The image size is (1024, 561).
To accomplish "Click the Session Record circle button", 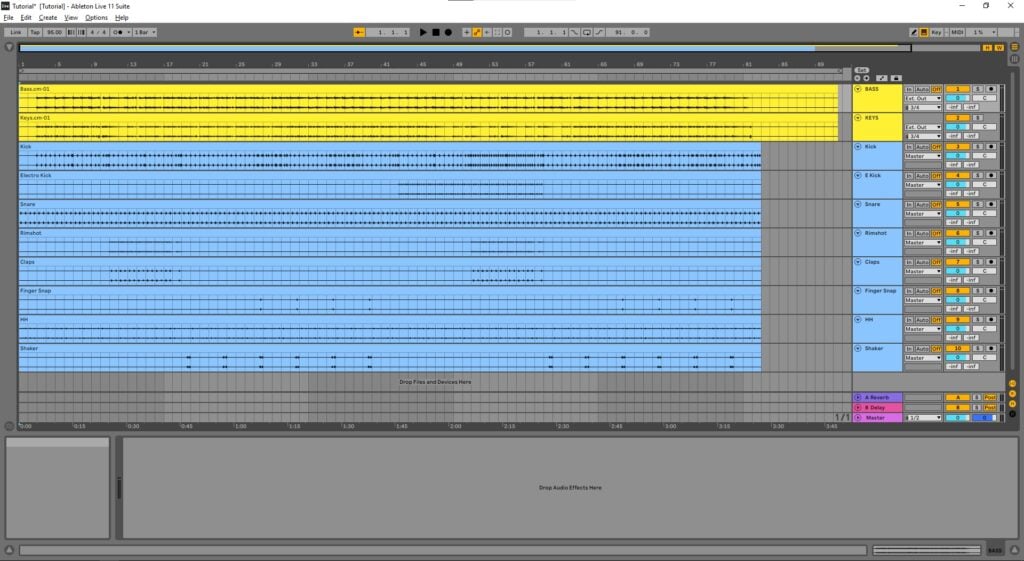I will (507, 32).
